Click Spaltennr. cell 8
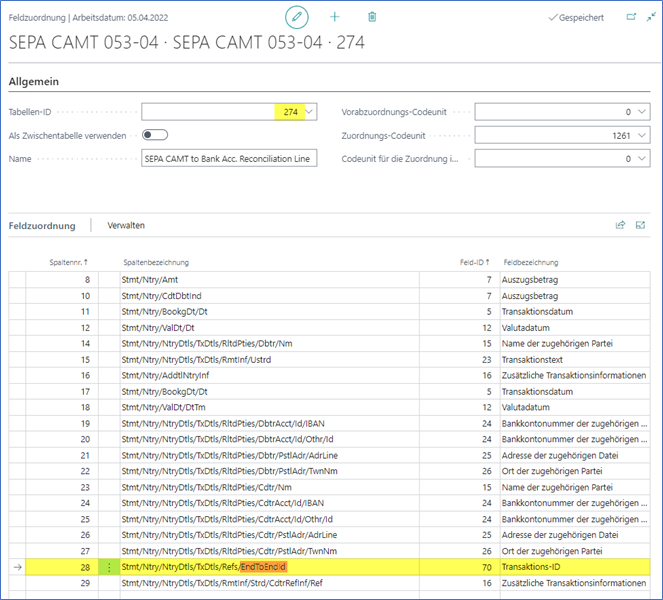 62,280
